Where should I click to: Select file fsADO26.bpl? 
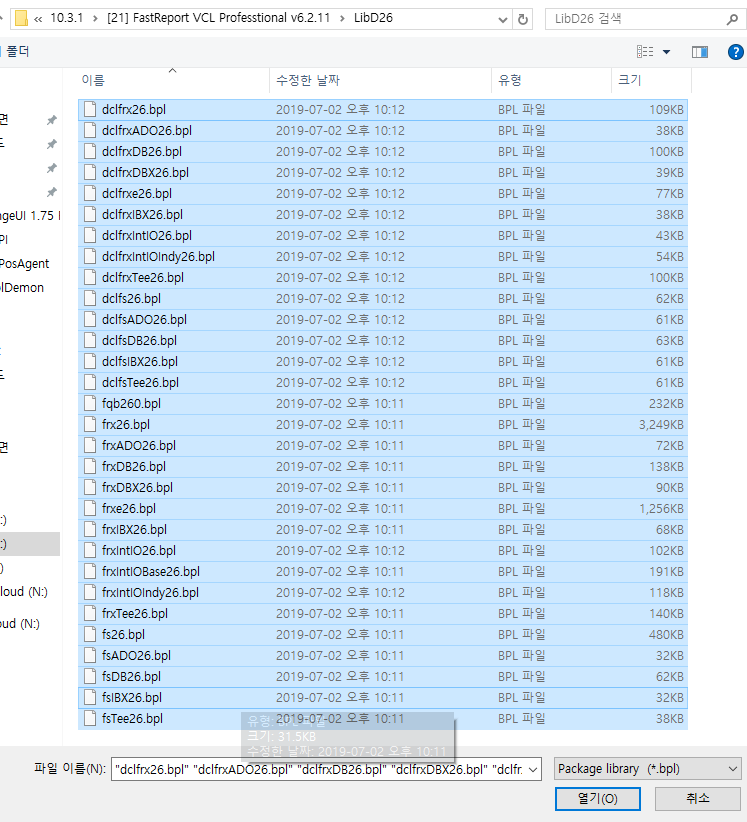[x=383, y=655]
